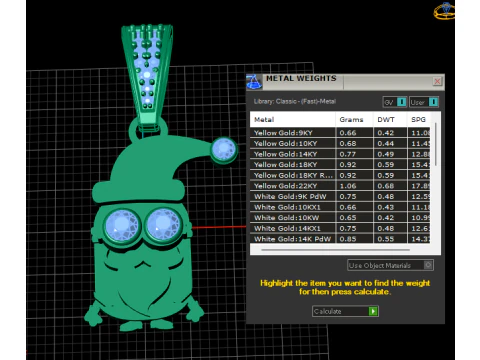Click the 0.55 DWT value for 14K PdW
480x360 pixels.
point(385,239)
